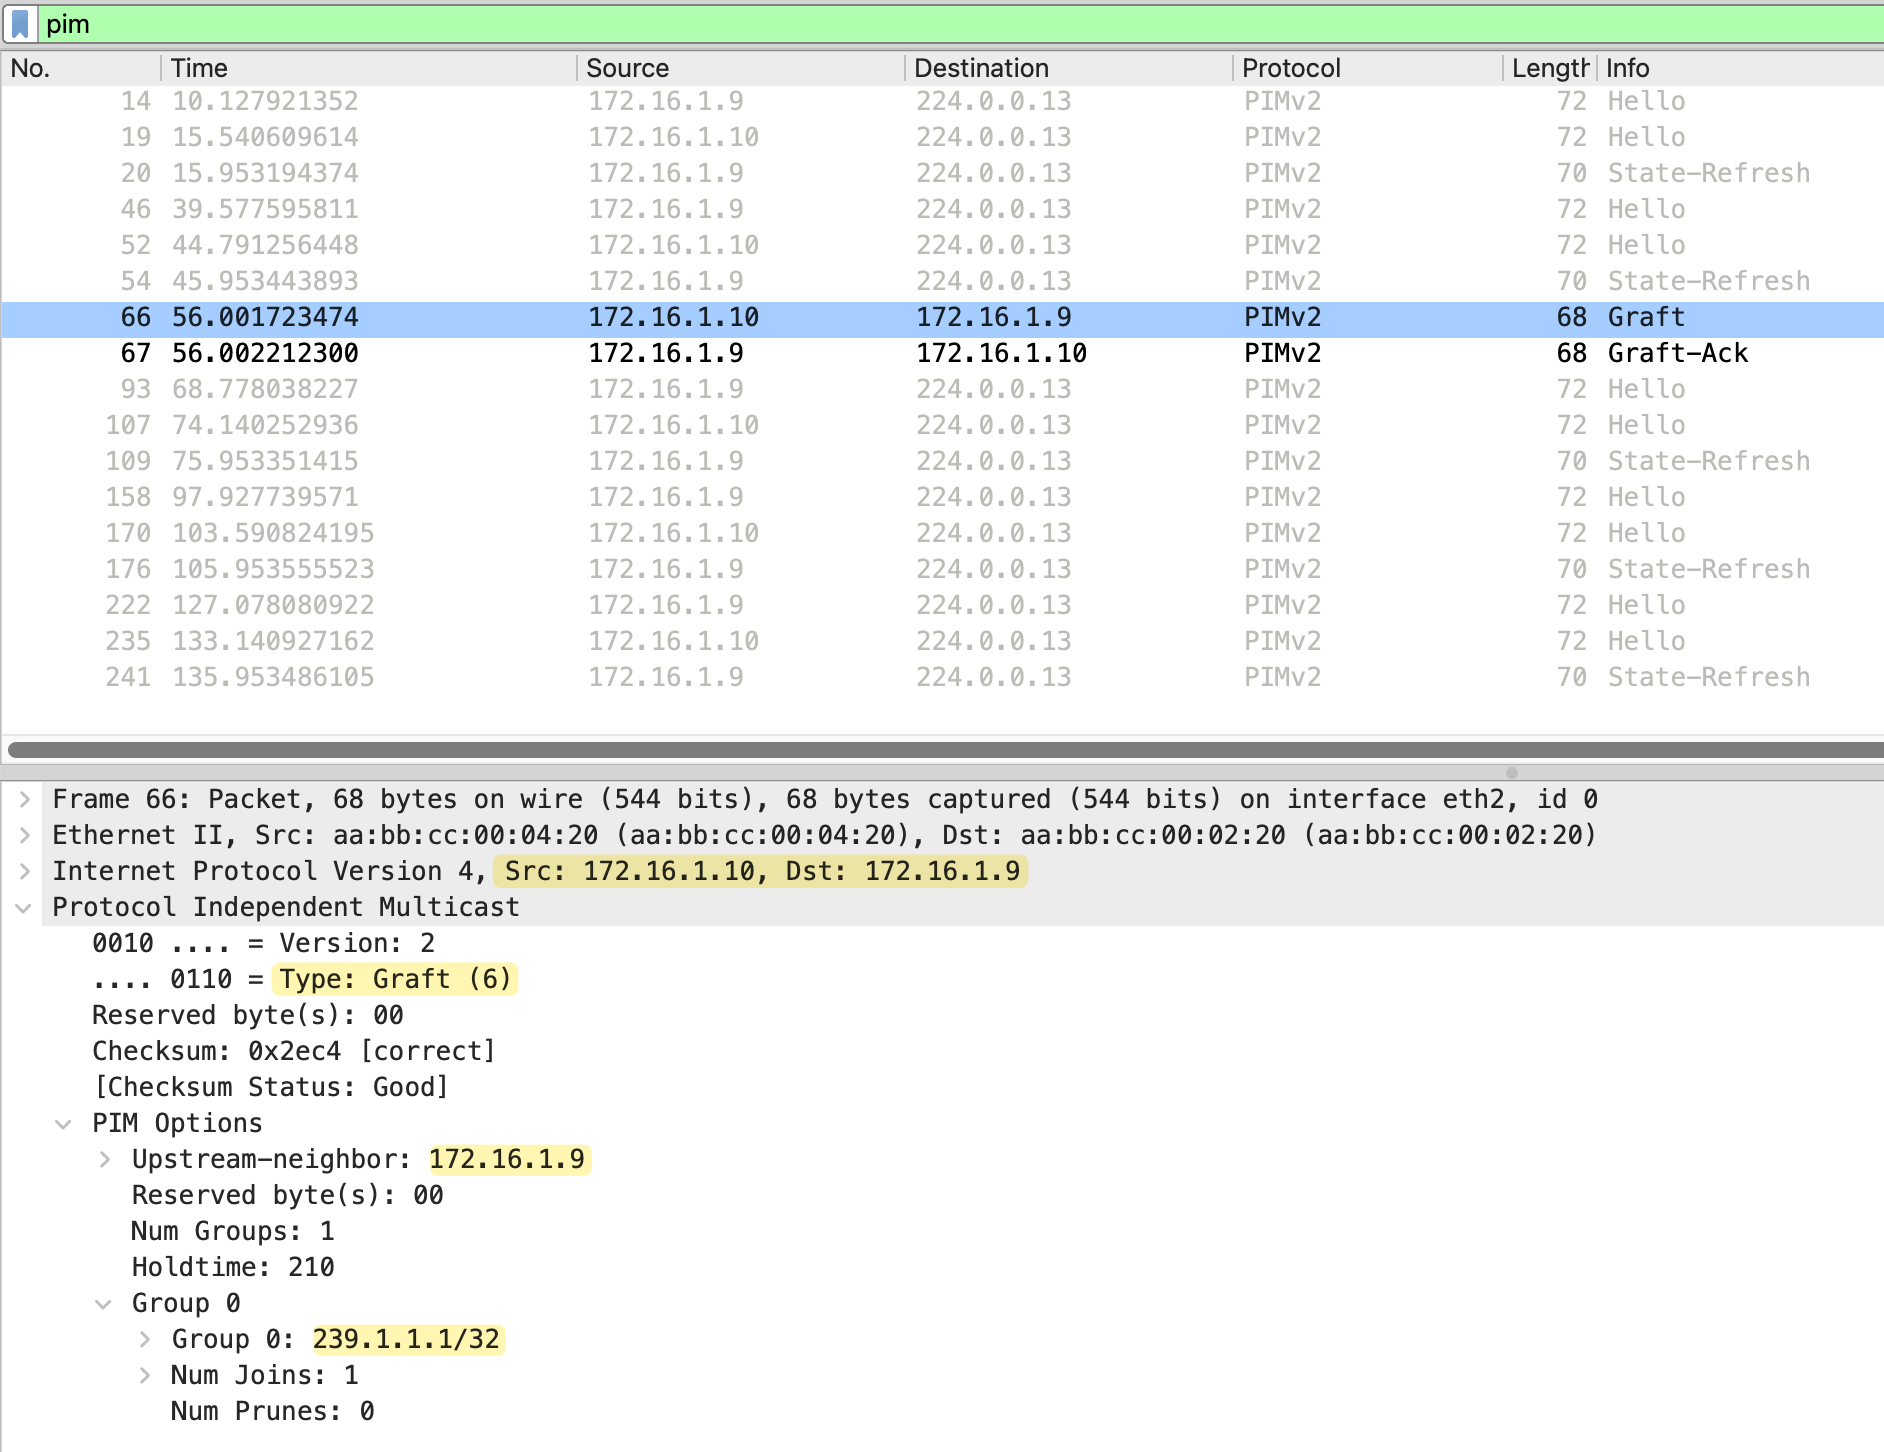Image resolution: width=1884 pixels, height=1452 pixels.
Task: Expand the Num Joins: 1 entry
Action: [x=145, y=1375]
